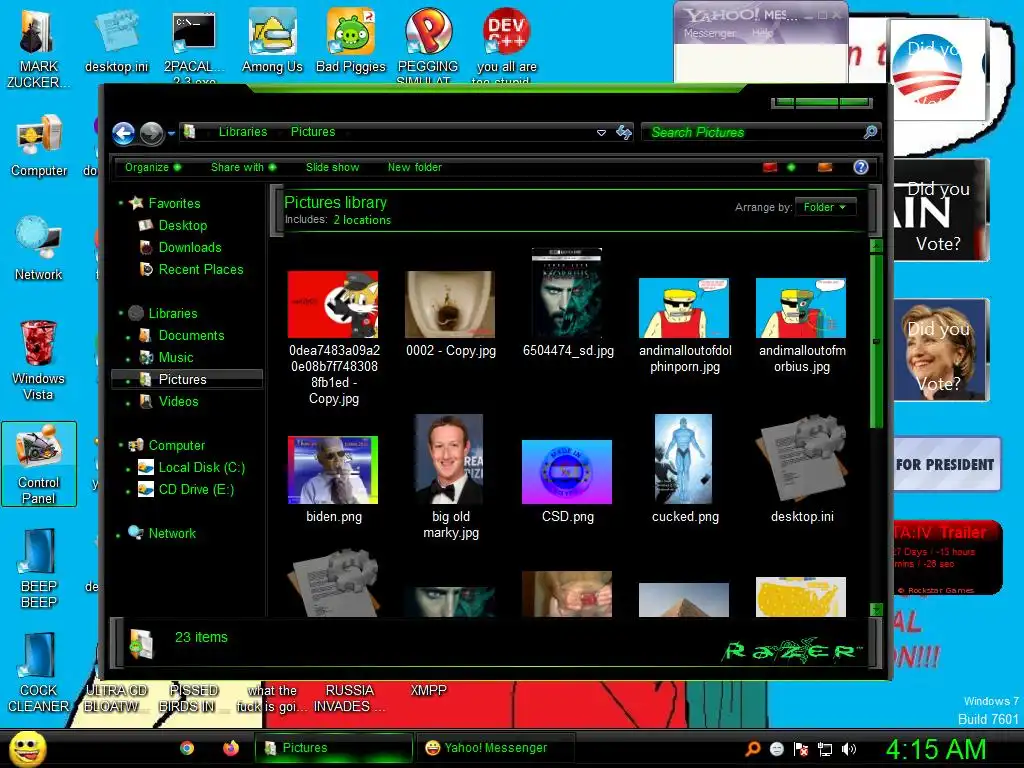
Task: Click the vertical scrollbar in file list
Action: [x=876, y=340]
